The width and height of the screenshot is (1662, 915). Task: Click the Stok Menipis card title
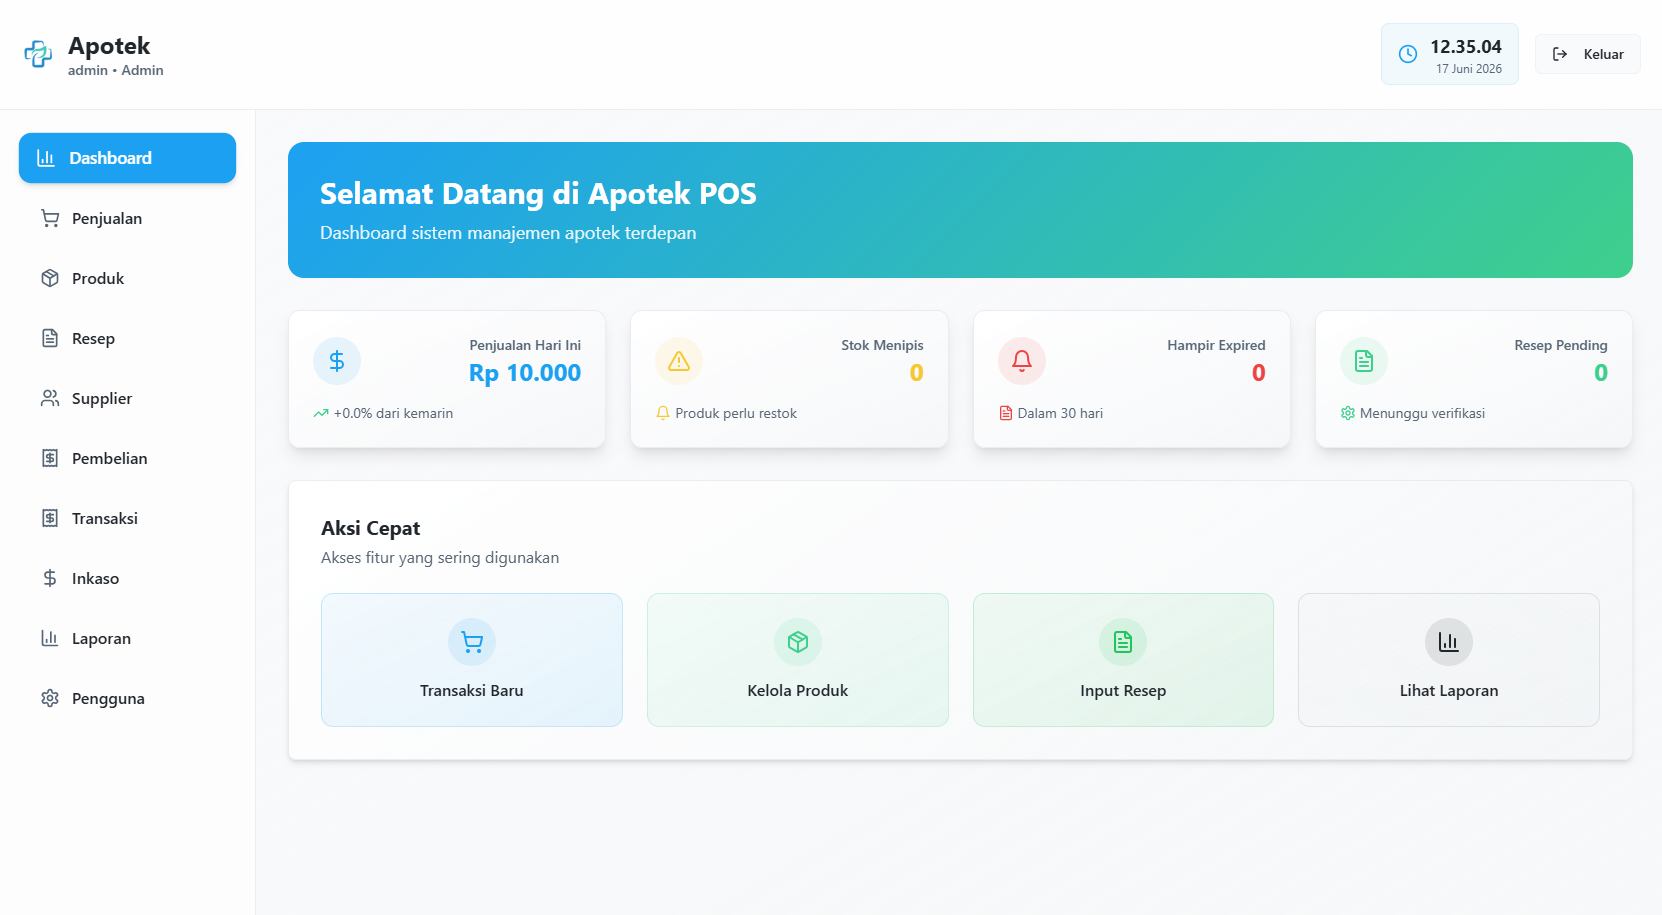882,345
